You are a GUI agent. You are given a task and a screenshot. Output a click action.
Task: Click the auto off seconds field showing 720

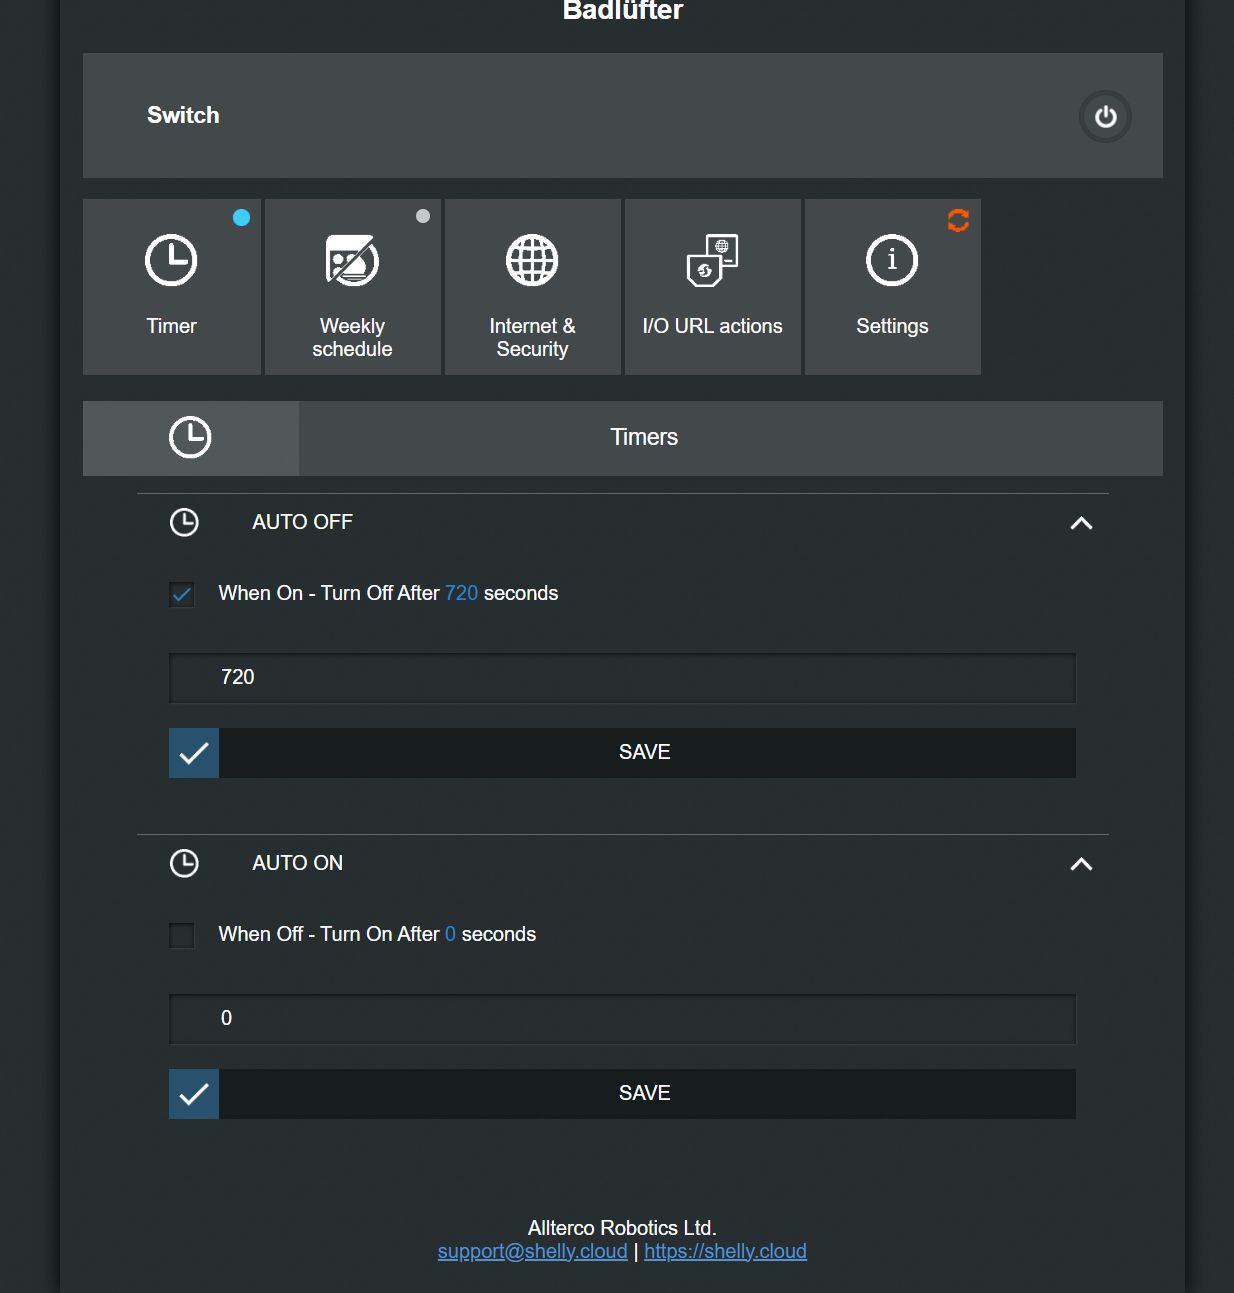pos(622,678)
